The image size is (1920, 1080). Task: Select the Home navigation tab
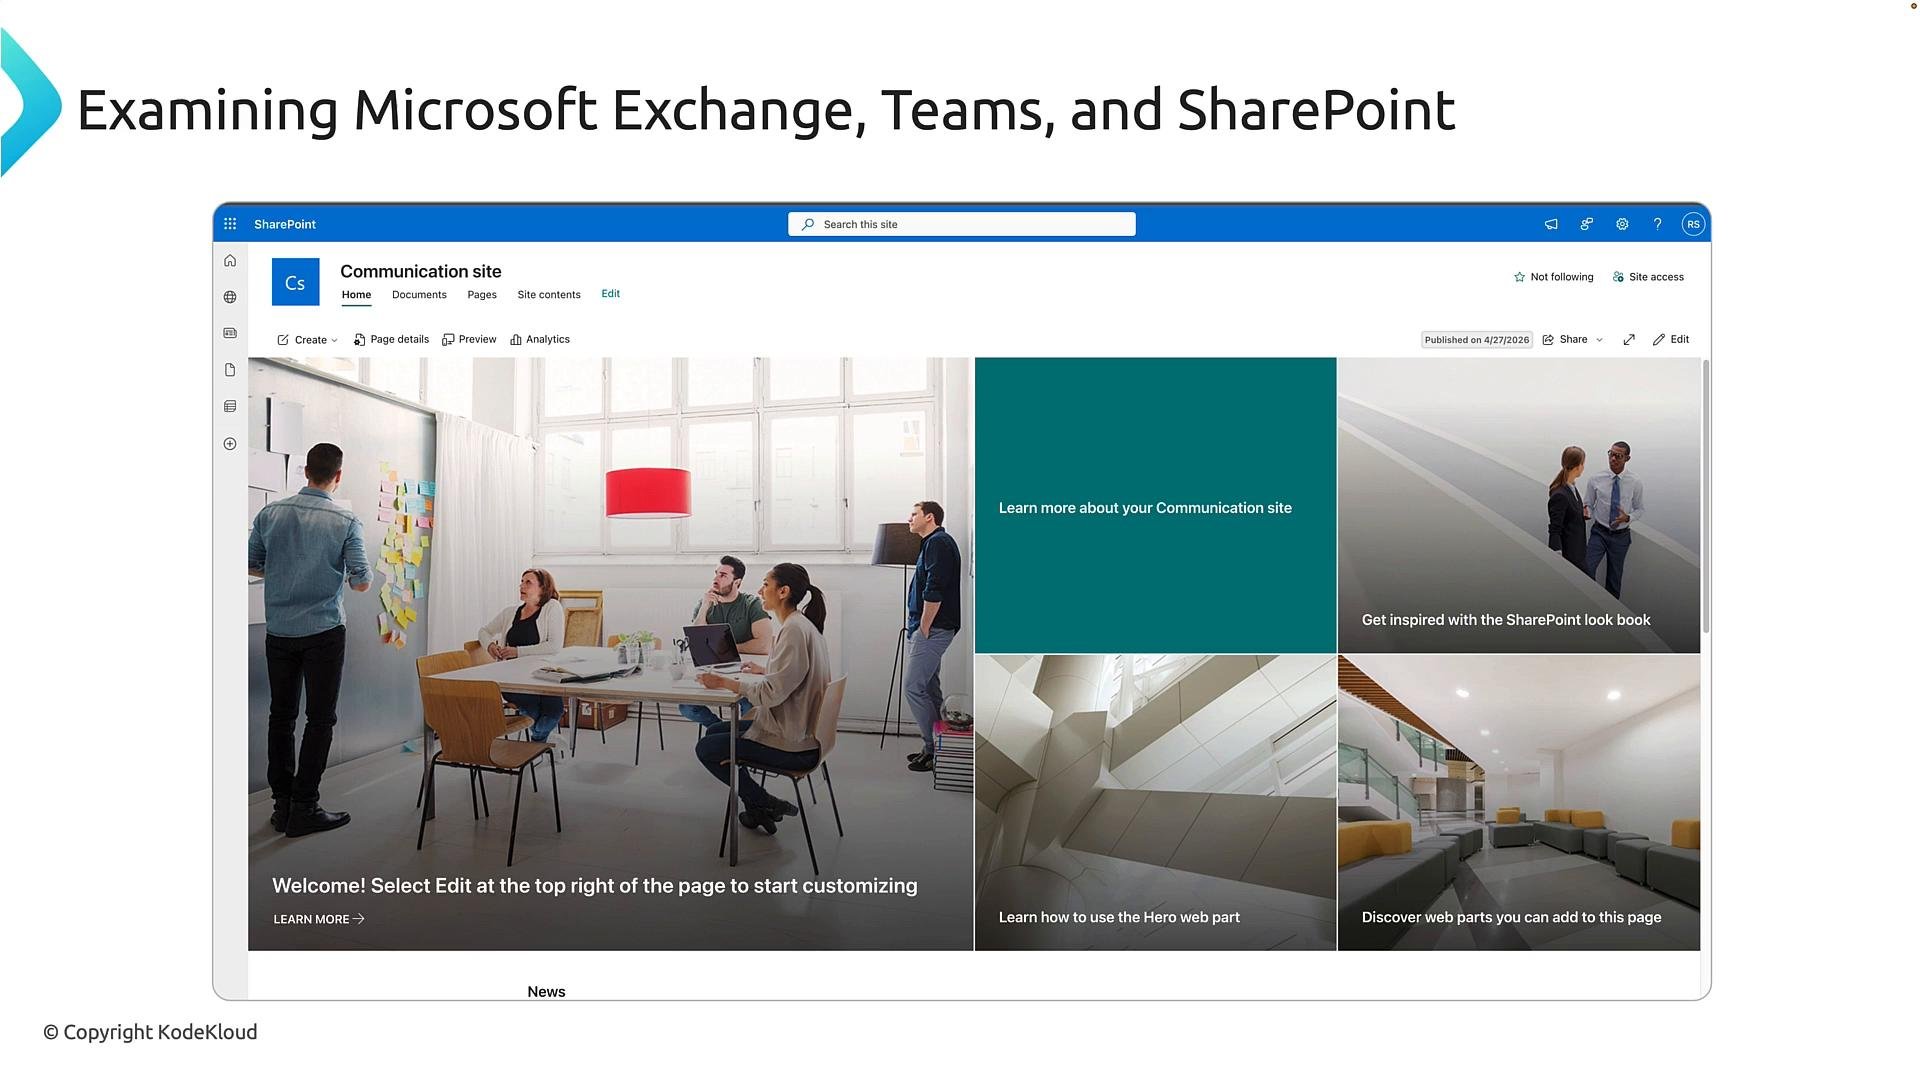[356, 295]
